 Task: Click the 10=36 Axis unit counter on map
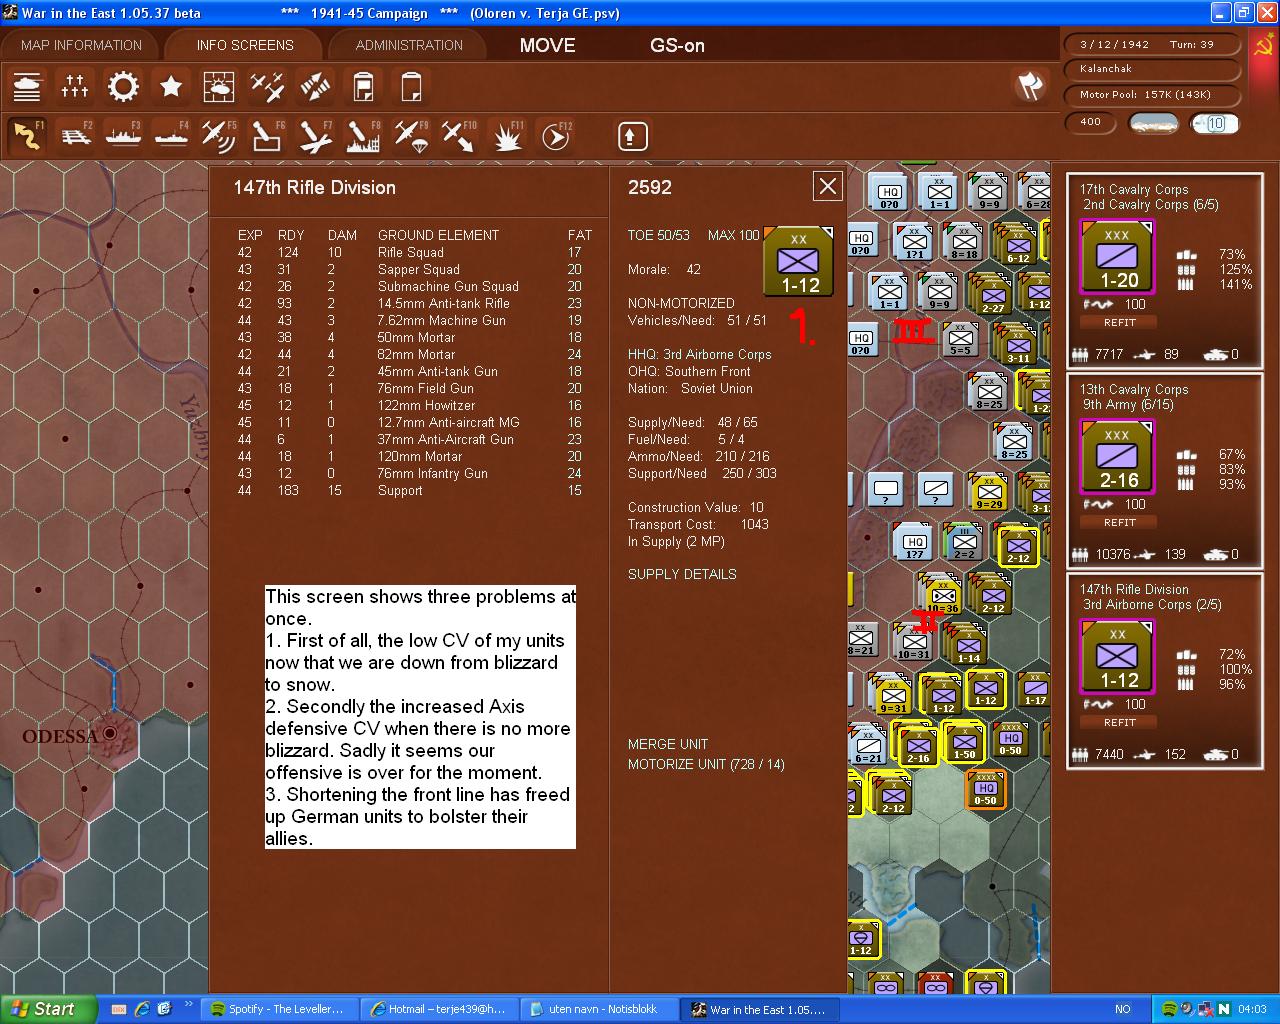coord(942,594)
